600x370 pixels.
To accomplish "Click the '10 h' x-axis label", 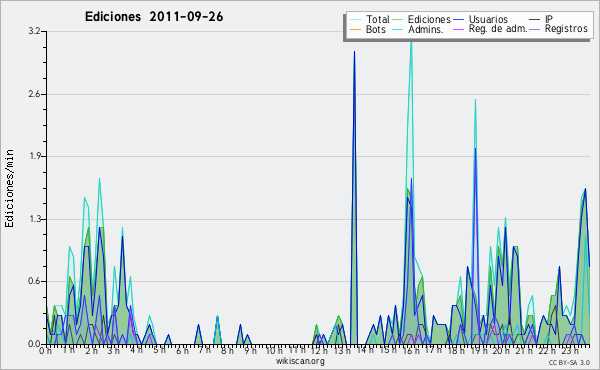I will coord(274,351).
